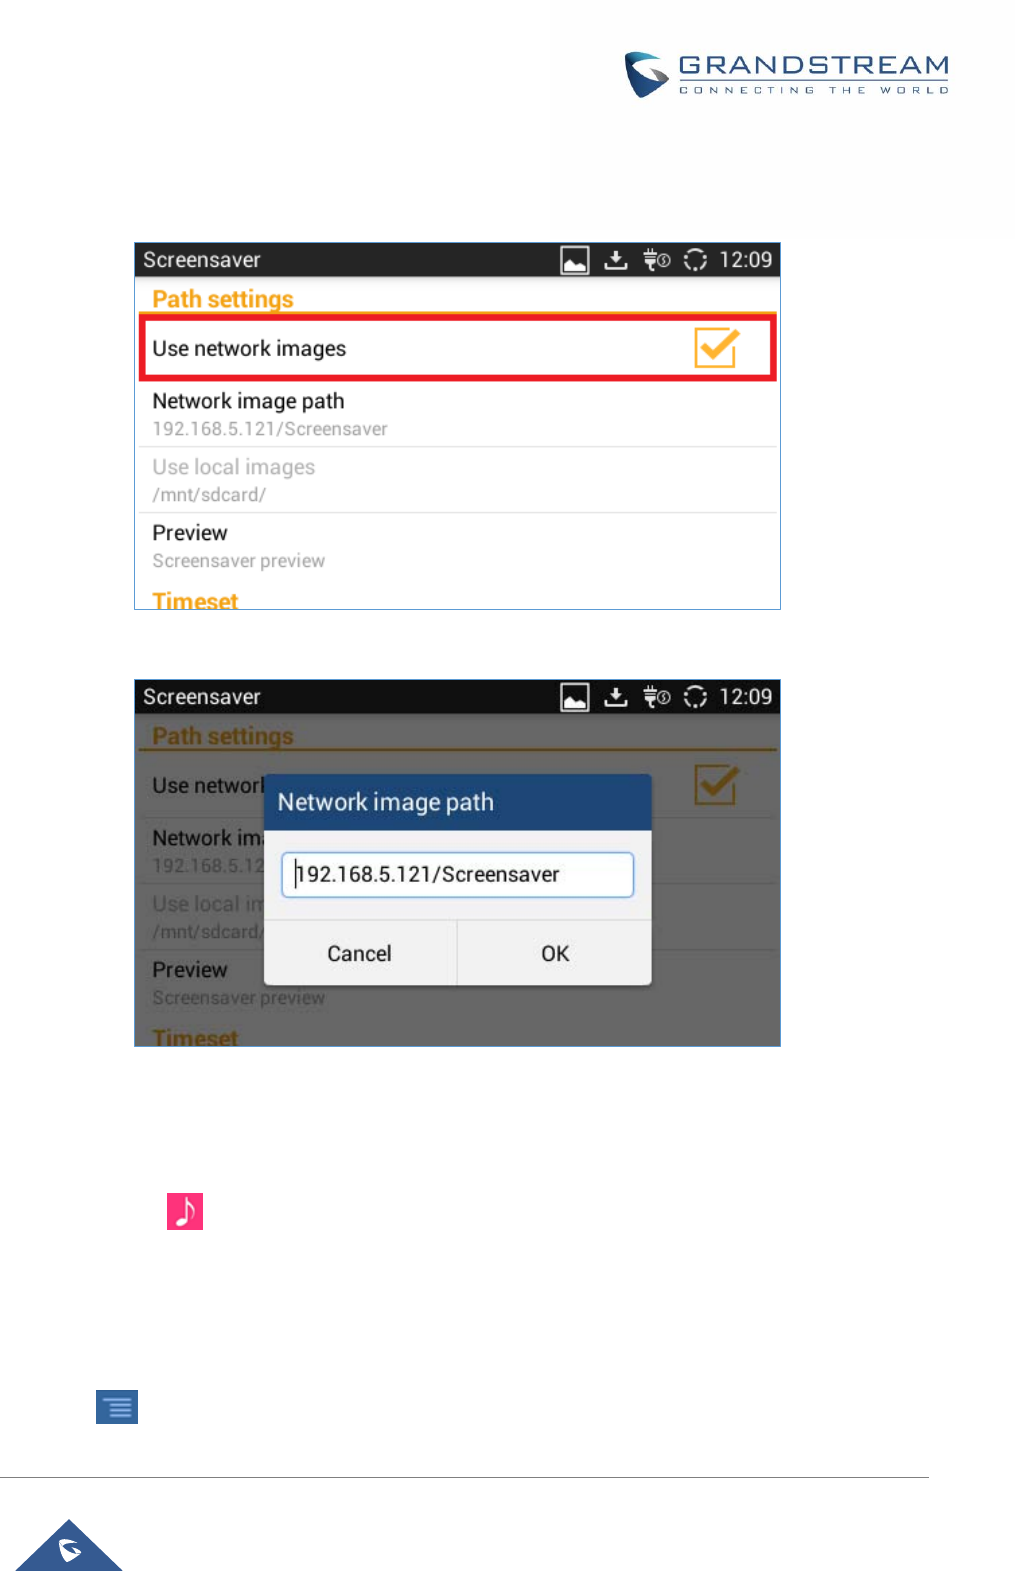Image resolution: width=1015 pixels, height=1571 pixels.
Task: Click the network image path text field
Action: (x=458, y=875)
